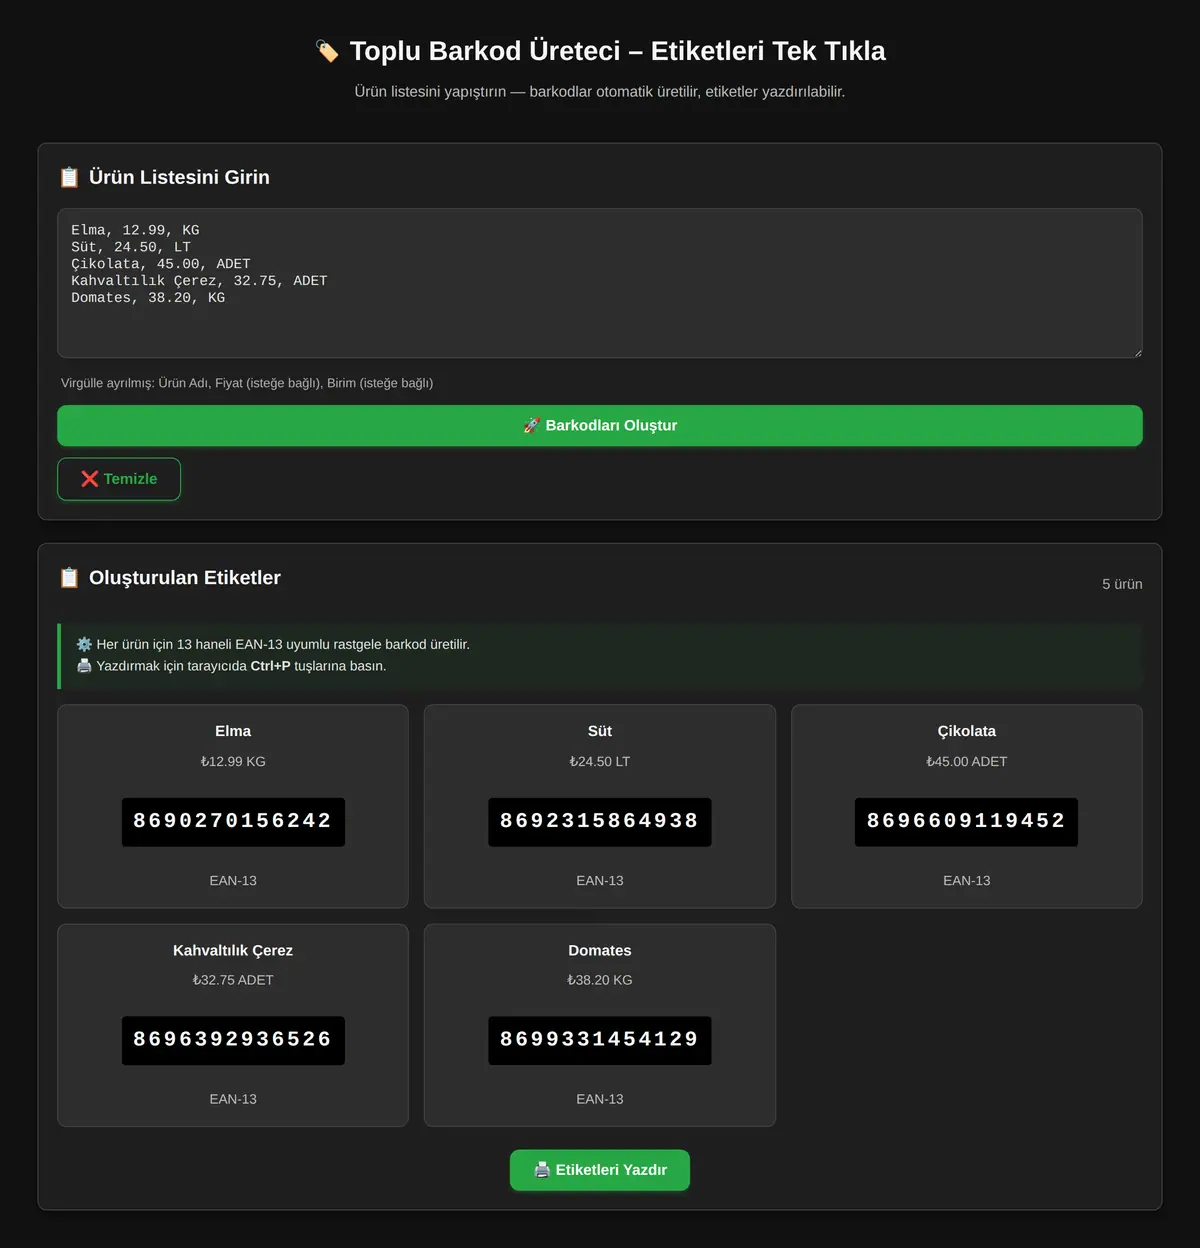Click the price tag icon beside the title
Viewport: 1200px width, 1248px height.
point(327,51)
